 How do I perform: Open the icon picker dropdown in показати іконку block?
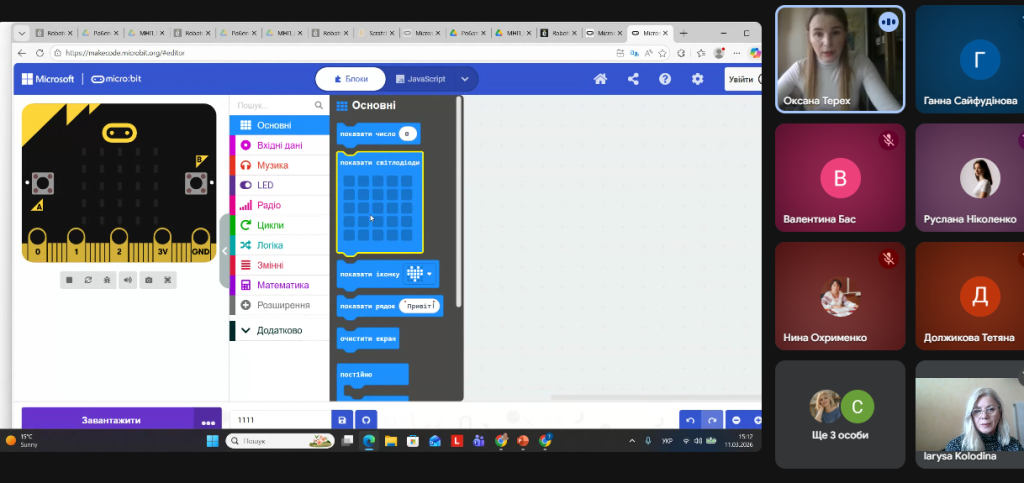[430, 273]
